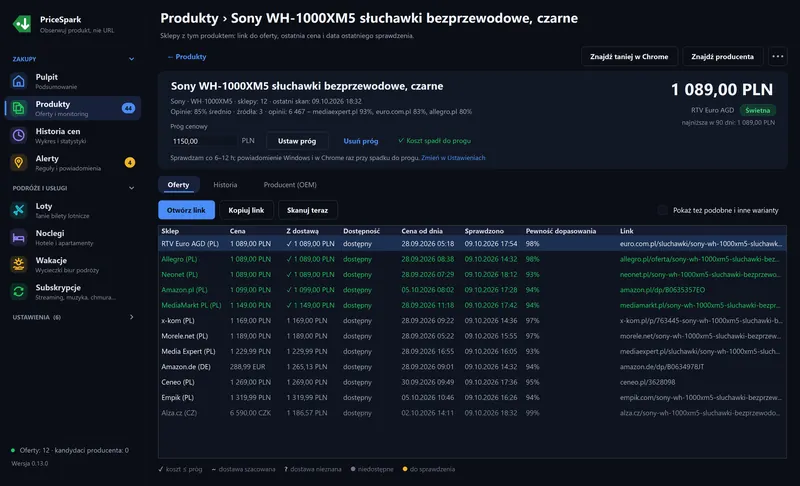Viewport: 800px width, 486px height.
Task: Click the Alerty yellow badge 4
Action: coord(130,163)
